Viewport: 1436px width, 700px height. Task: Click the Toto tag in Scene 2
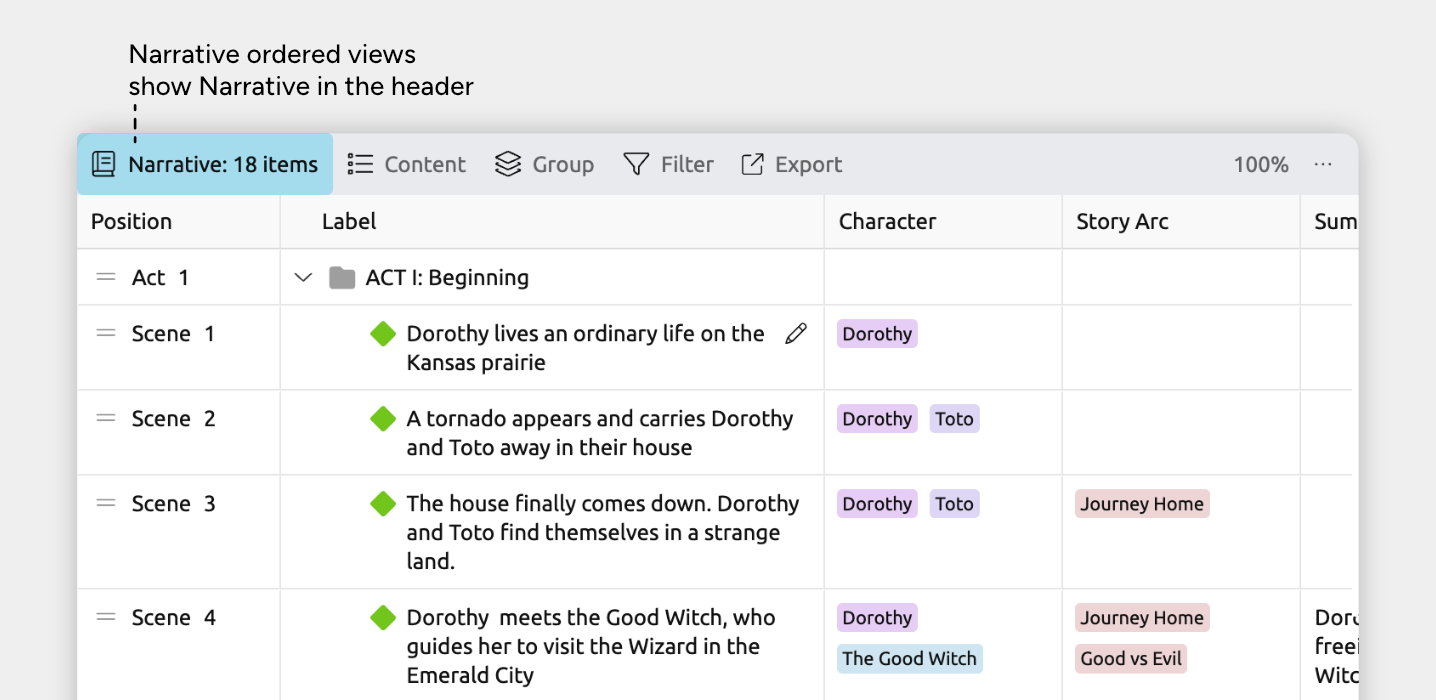[955, 419]
